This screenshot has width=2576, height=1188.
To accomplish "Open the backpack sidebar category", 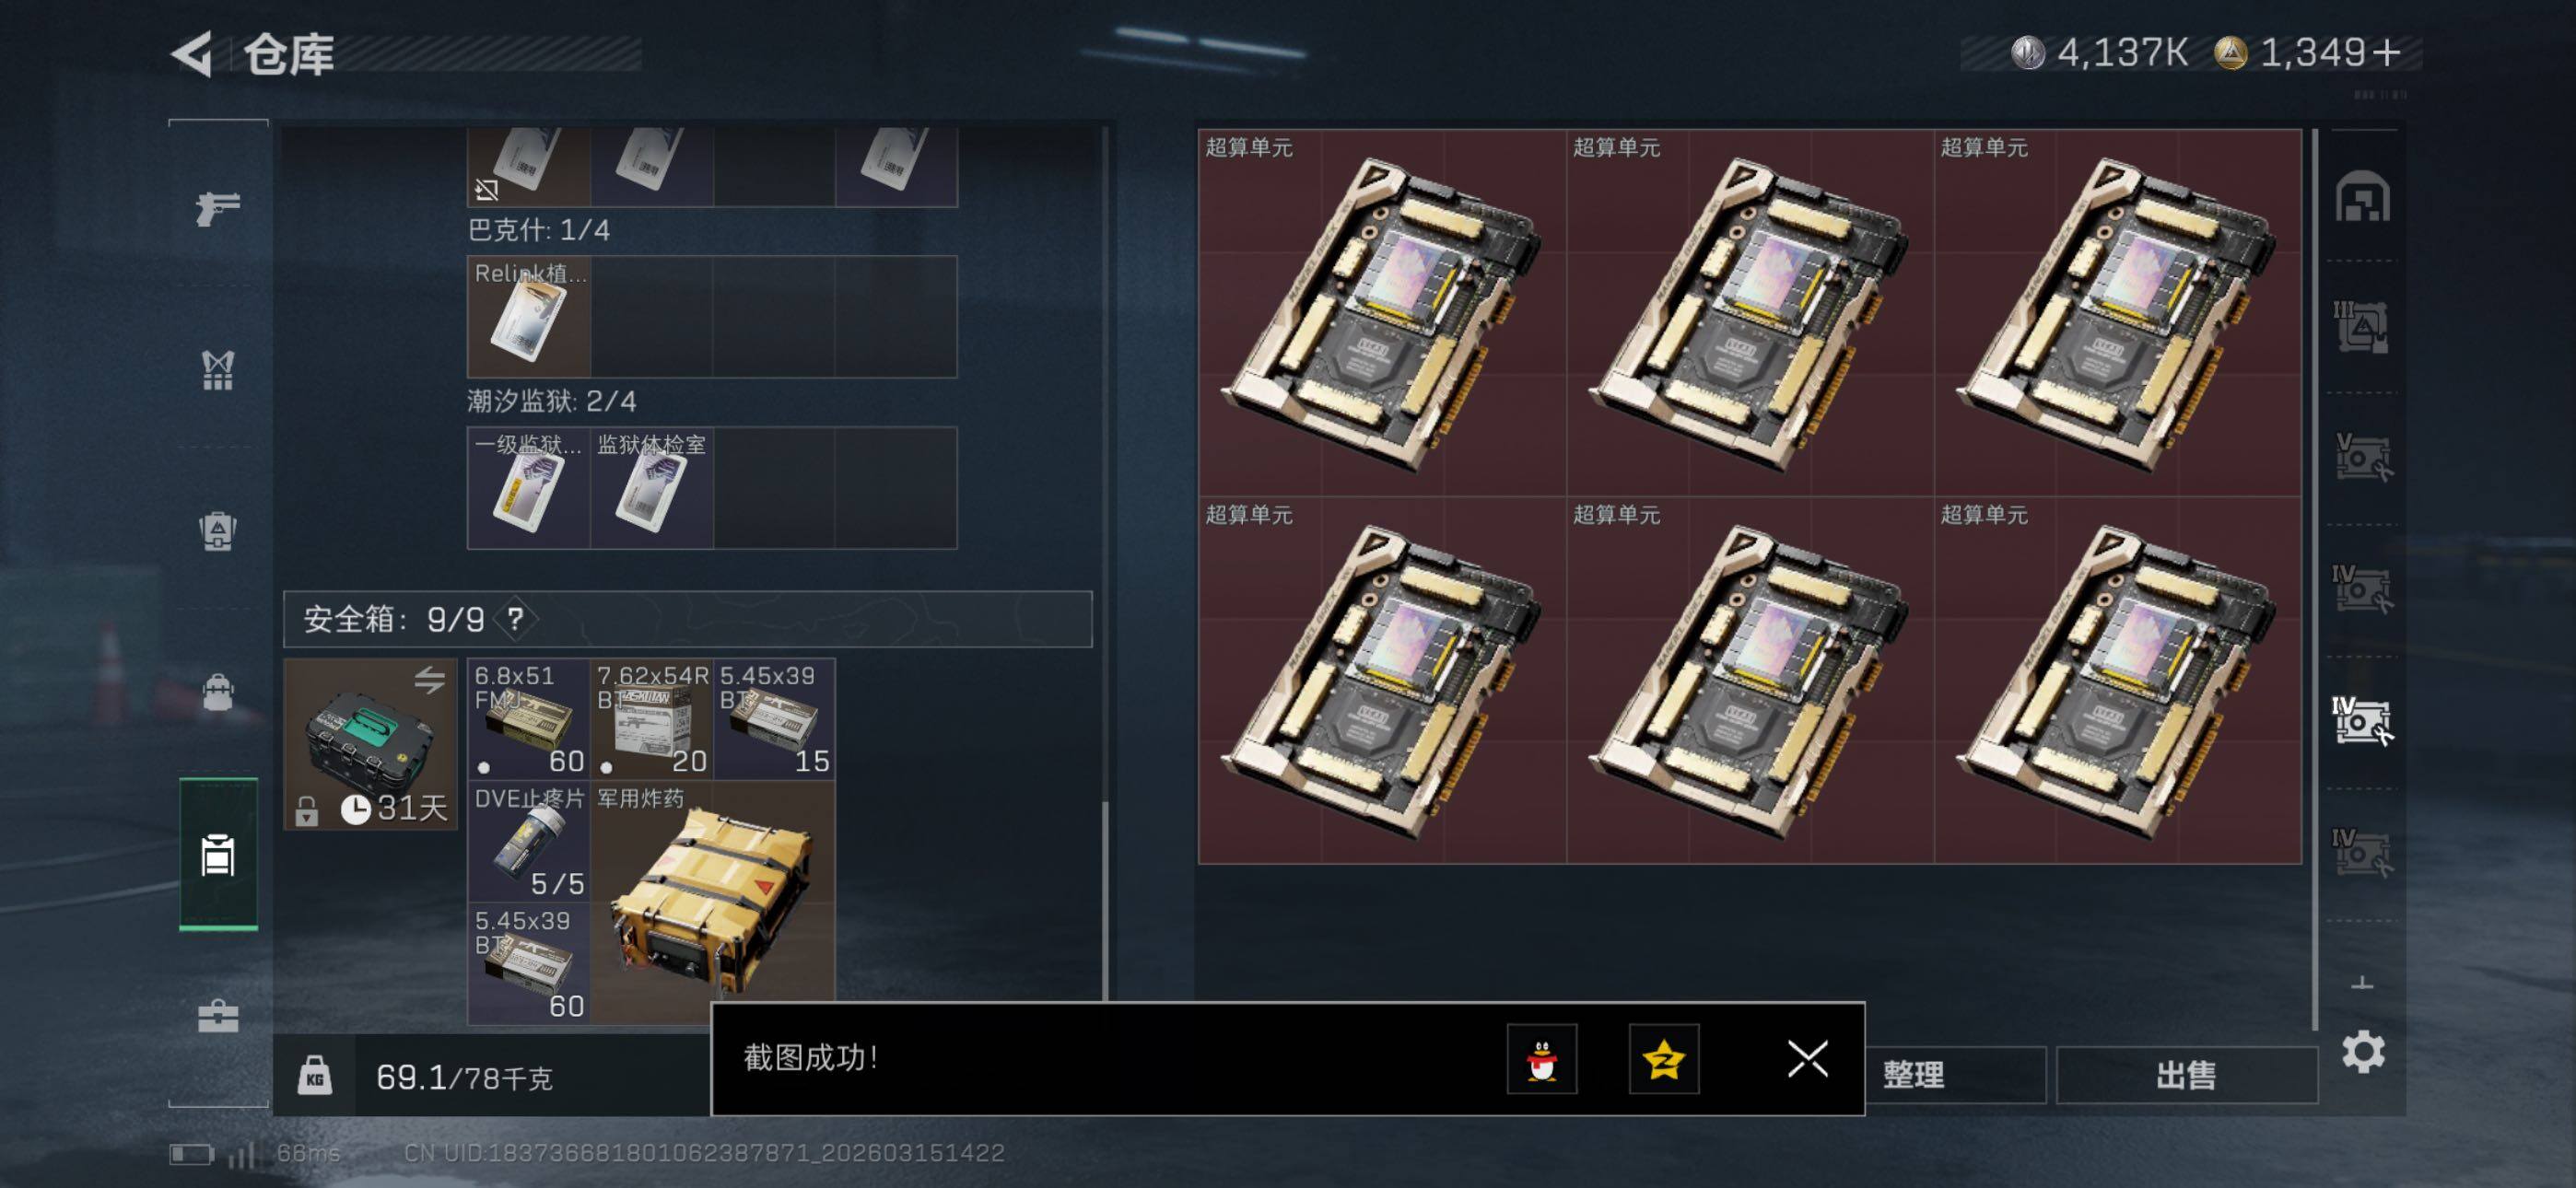I will coord(218,531).
